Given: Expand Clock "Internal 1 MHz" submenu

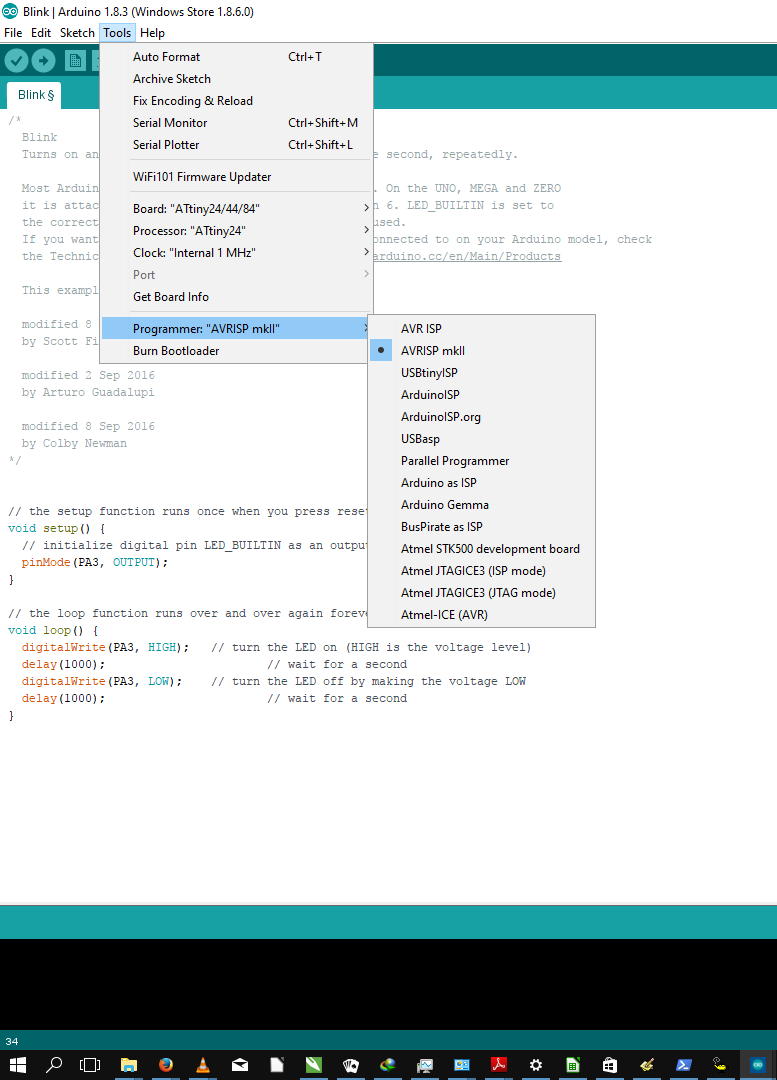Looking at the screenshot, I should click(x=237, y=253).
